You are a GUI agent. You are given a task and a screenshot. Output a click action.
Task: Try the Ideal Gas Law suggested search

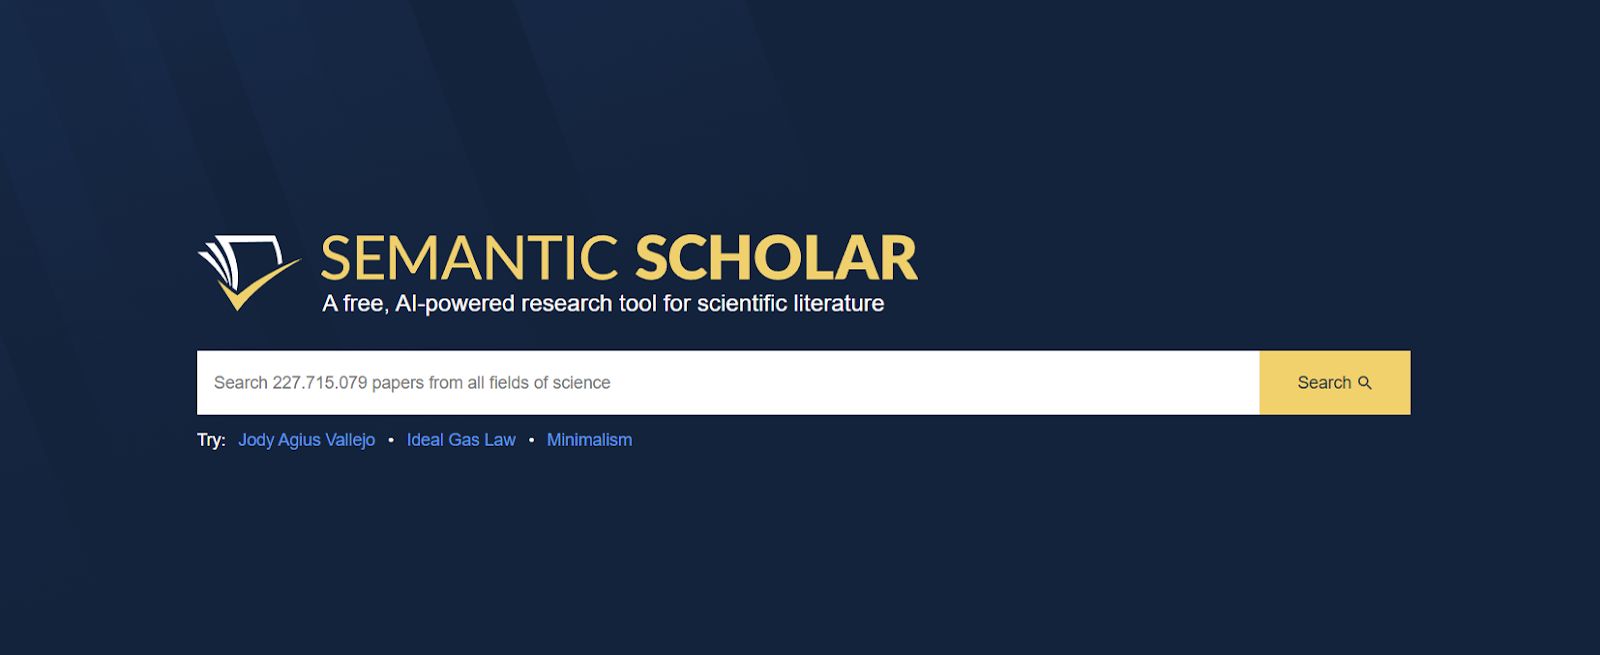click(461, 440)
